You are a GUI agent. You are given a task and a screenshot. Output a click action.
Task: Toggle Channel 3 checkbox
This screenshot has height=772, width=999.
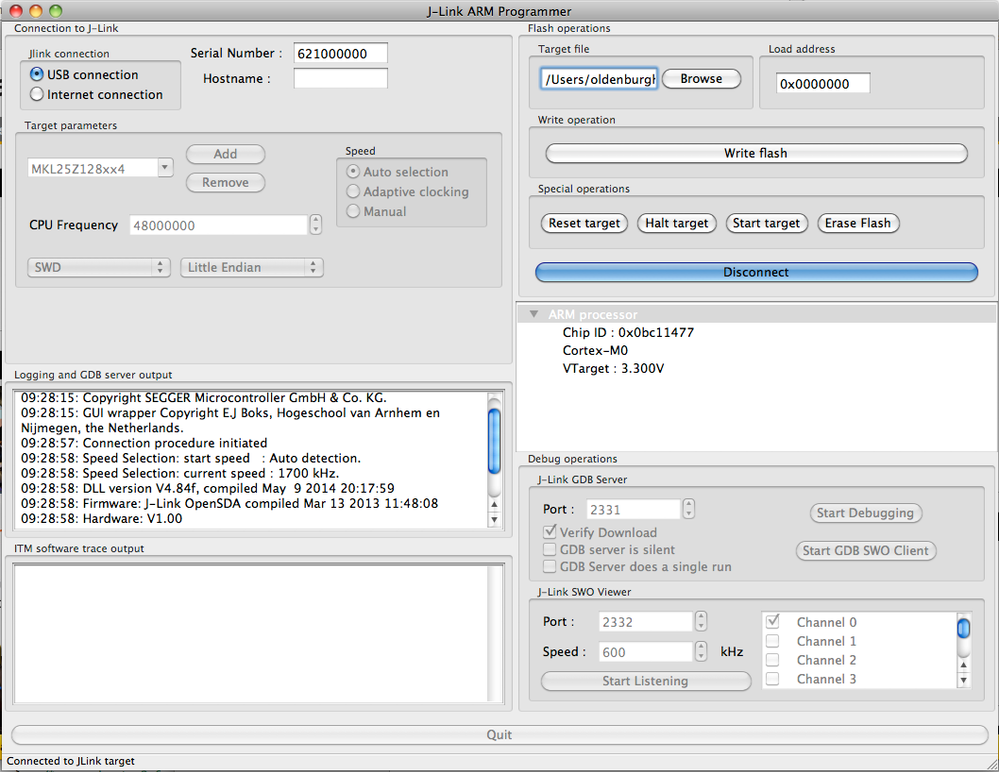coord(772,679)
